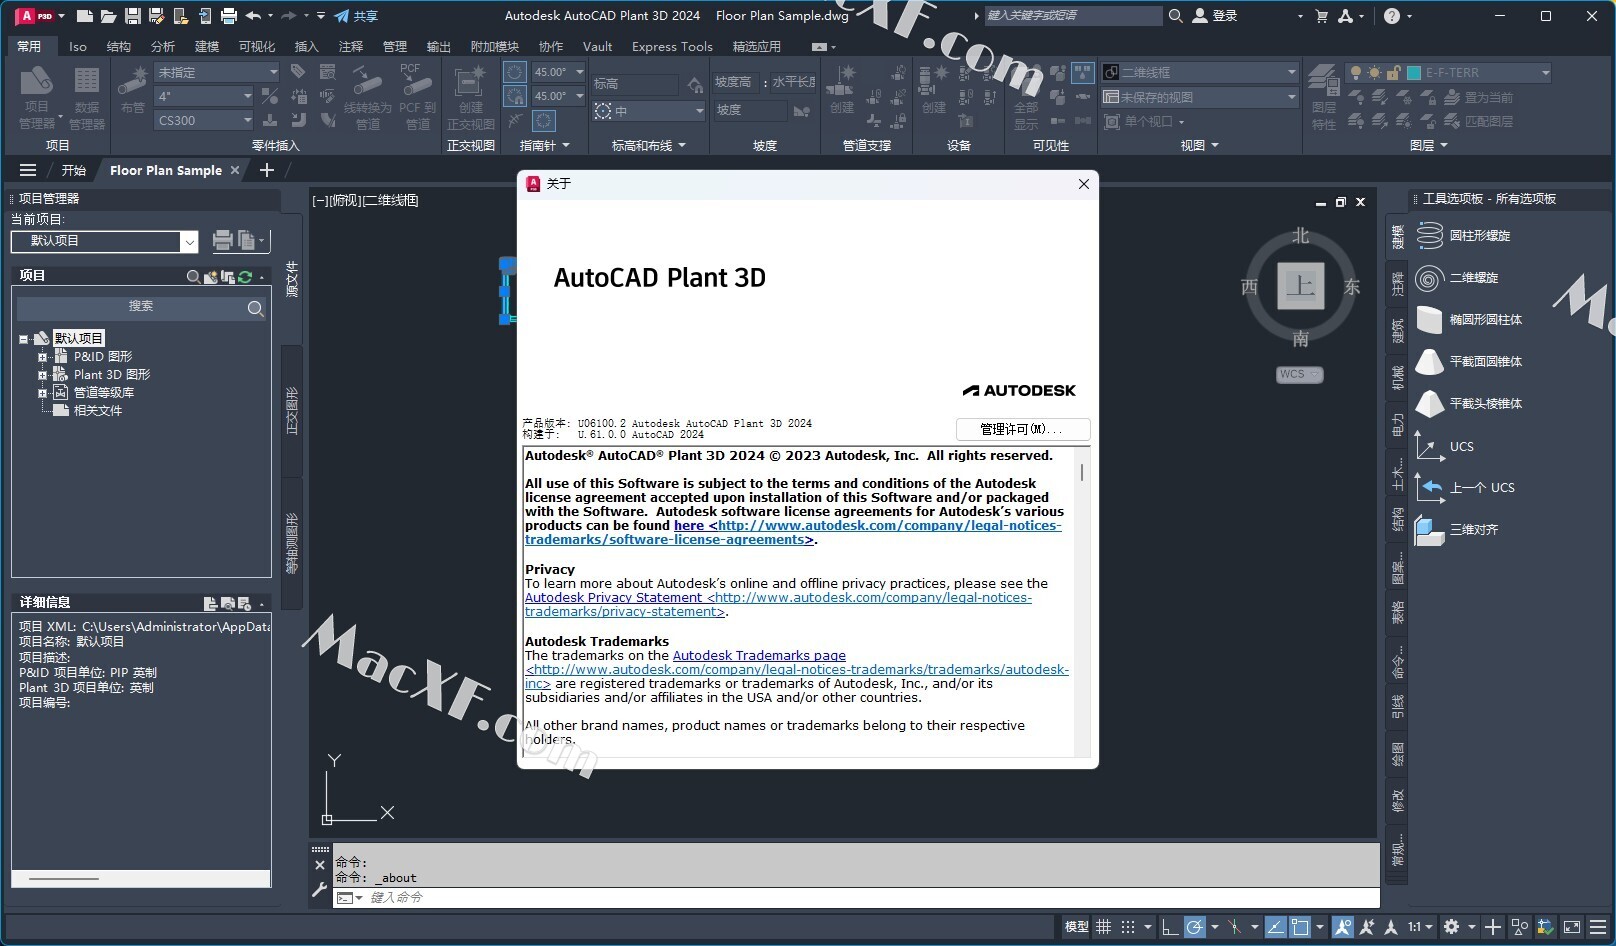Click the Open file folder icon

(x=108, y=16)
